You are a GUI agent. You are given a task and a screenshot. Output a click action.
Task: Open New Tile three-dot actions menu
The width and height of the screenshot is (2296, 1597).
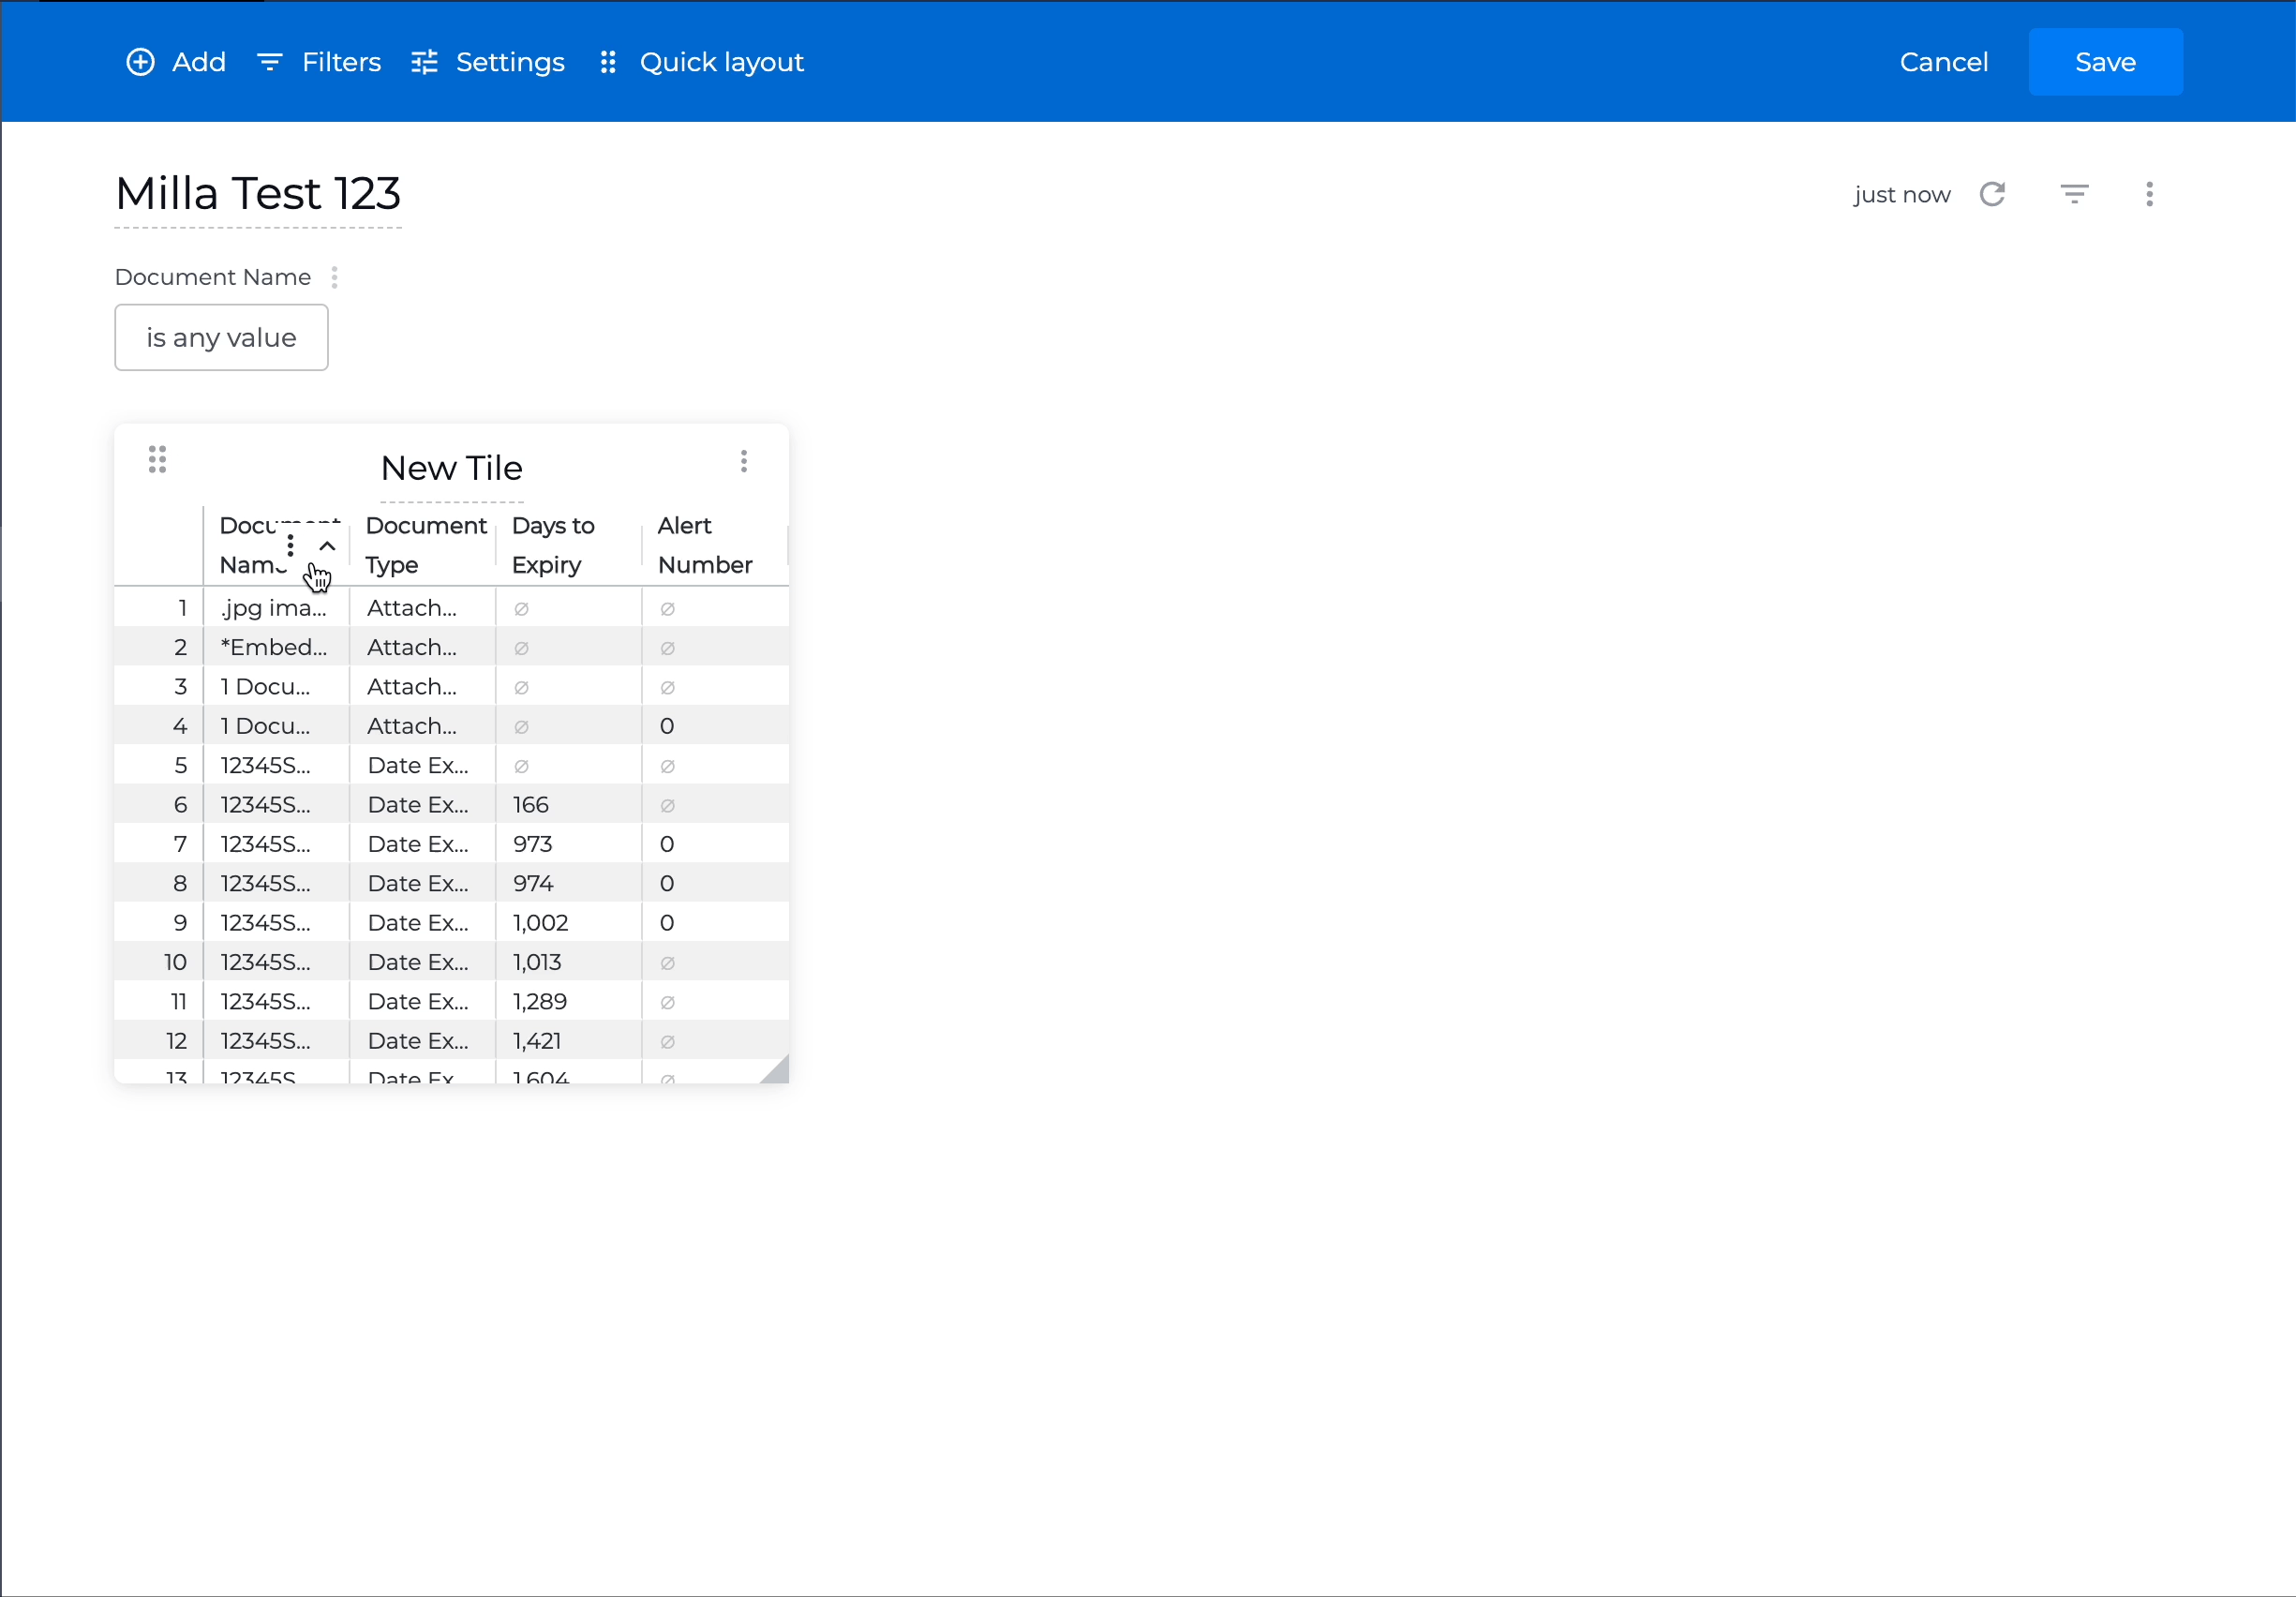[743, 461]
